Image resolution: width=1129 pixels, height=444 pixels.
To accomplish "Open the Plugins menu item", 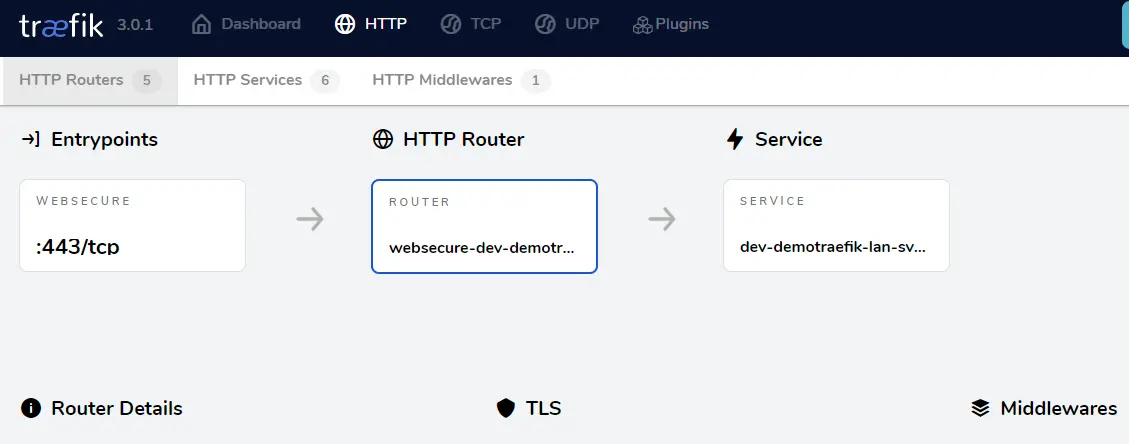I will 670,24.
